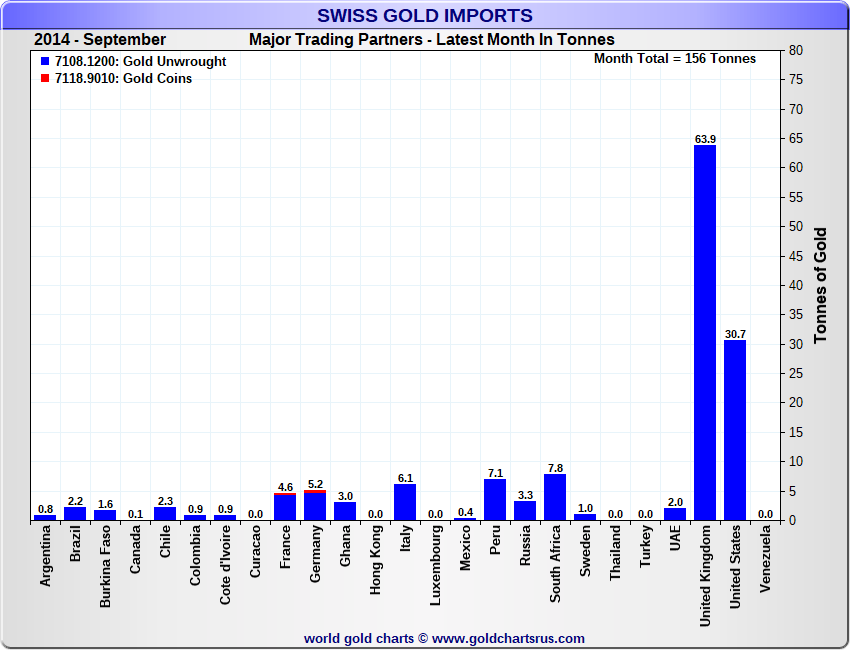Click the Russia bar

[525, 510]
